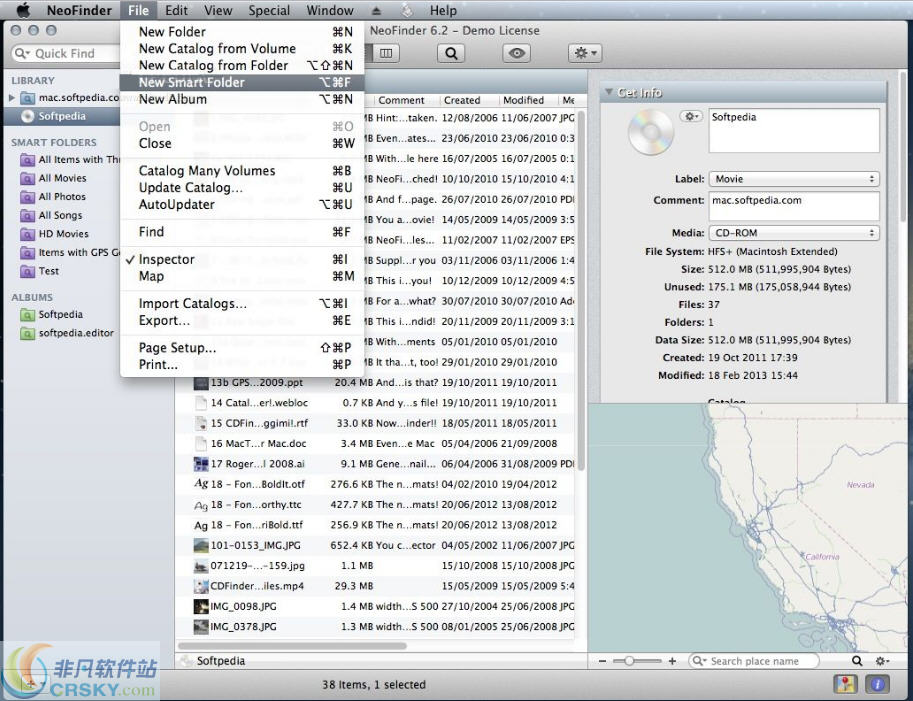This screenshot has width=913, height=701.
Task: Select the All Photos smart folder
Action: coord(62,197)
